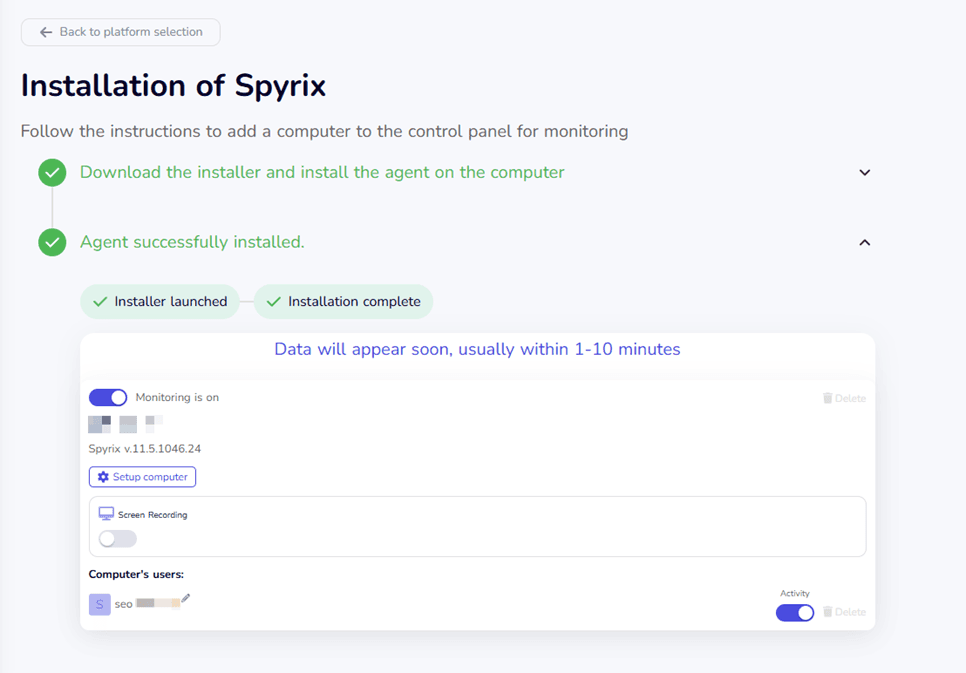Edit user seo name with pencil icon

[185, 598]
